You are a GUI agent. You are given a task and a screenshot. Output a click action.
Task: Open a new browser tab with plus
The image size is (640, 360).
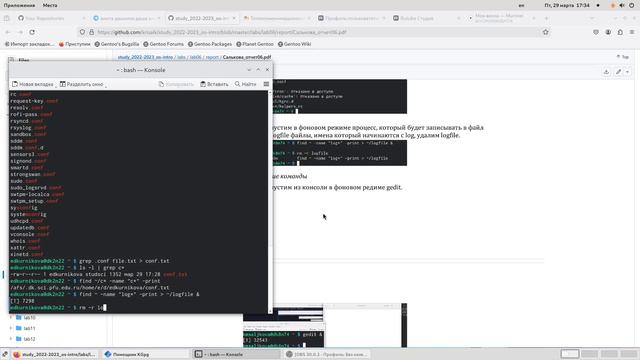click(546, 18)
